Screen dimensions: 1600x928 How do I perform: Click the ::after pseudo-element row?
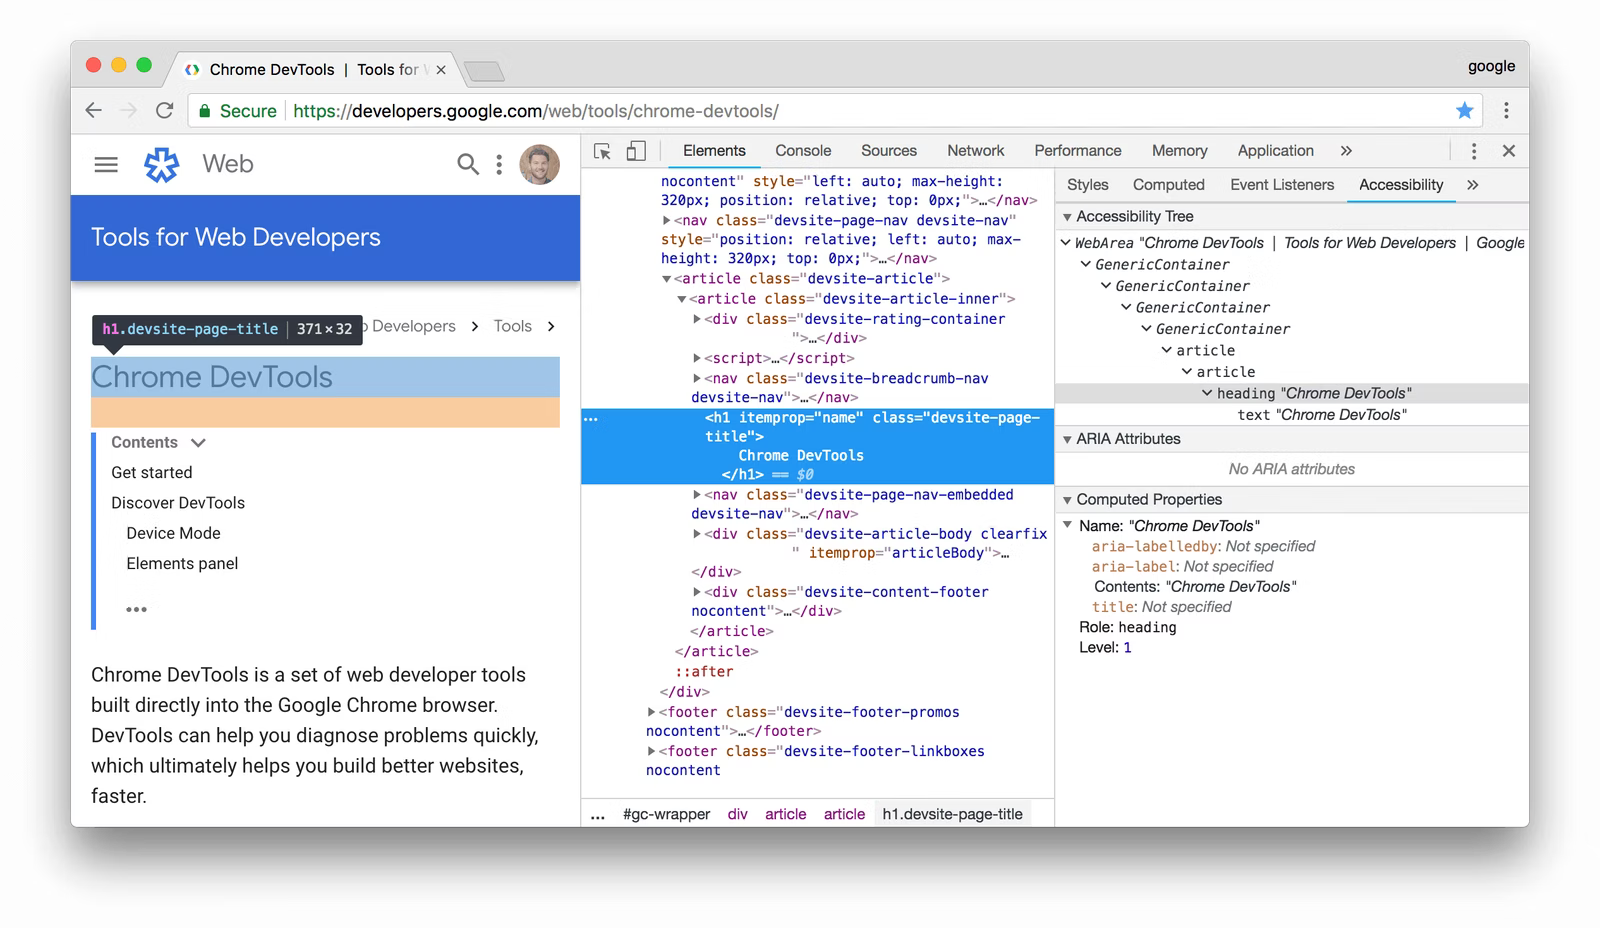pyautogui.click(x=704, y=672)
